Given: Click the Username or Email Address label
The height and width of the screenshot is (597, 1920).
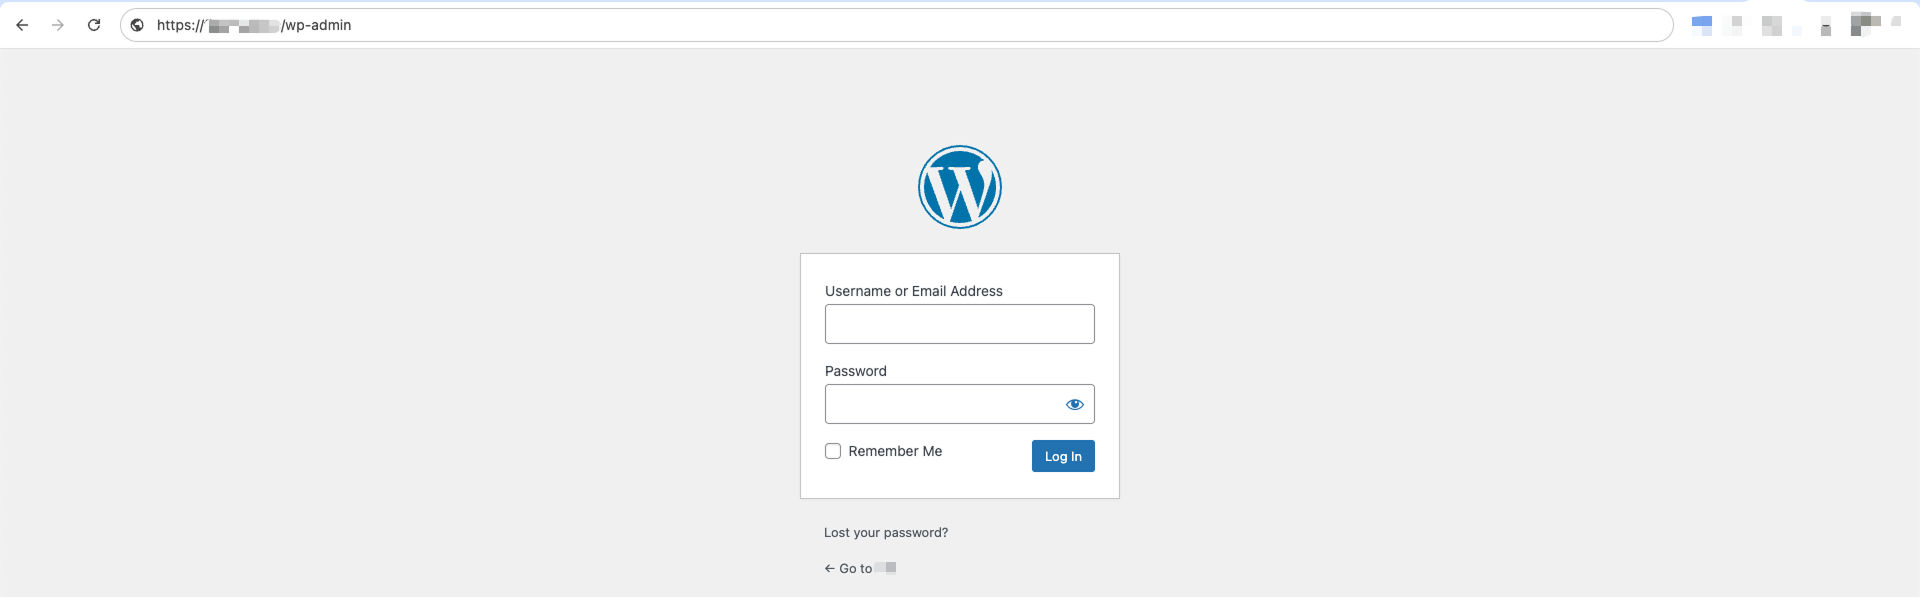Looking at the screenshot, I should point(914,291).
